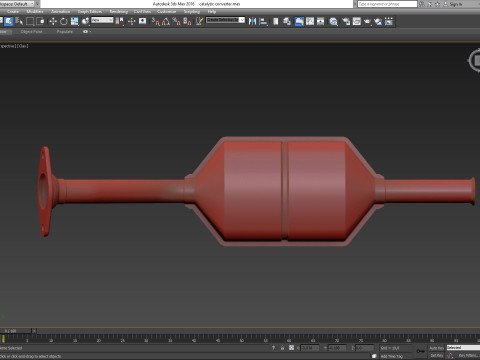
Task: Open the Customize menu
Action: (x=167, y=12)
